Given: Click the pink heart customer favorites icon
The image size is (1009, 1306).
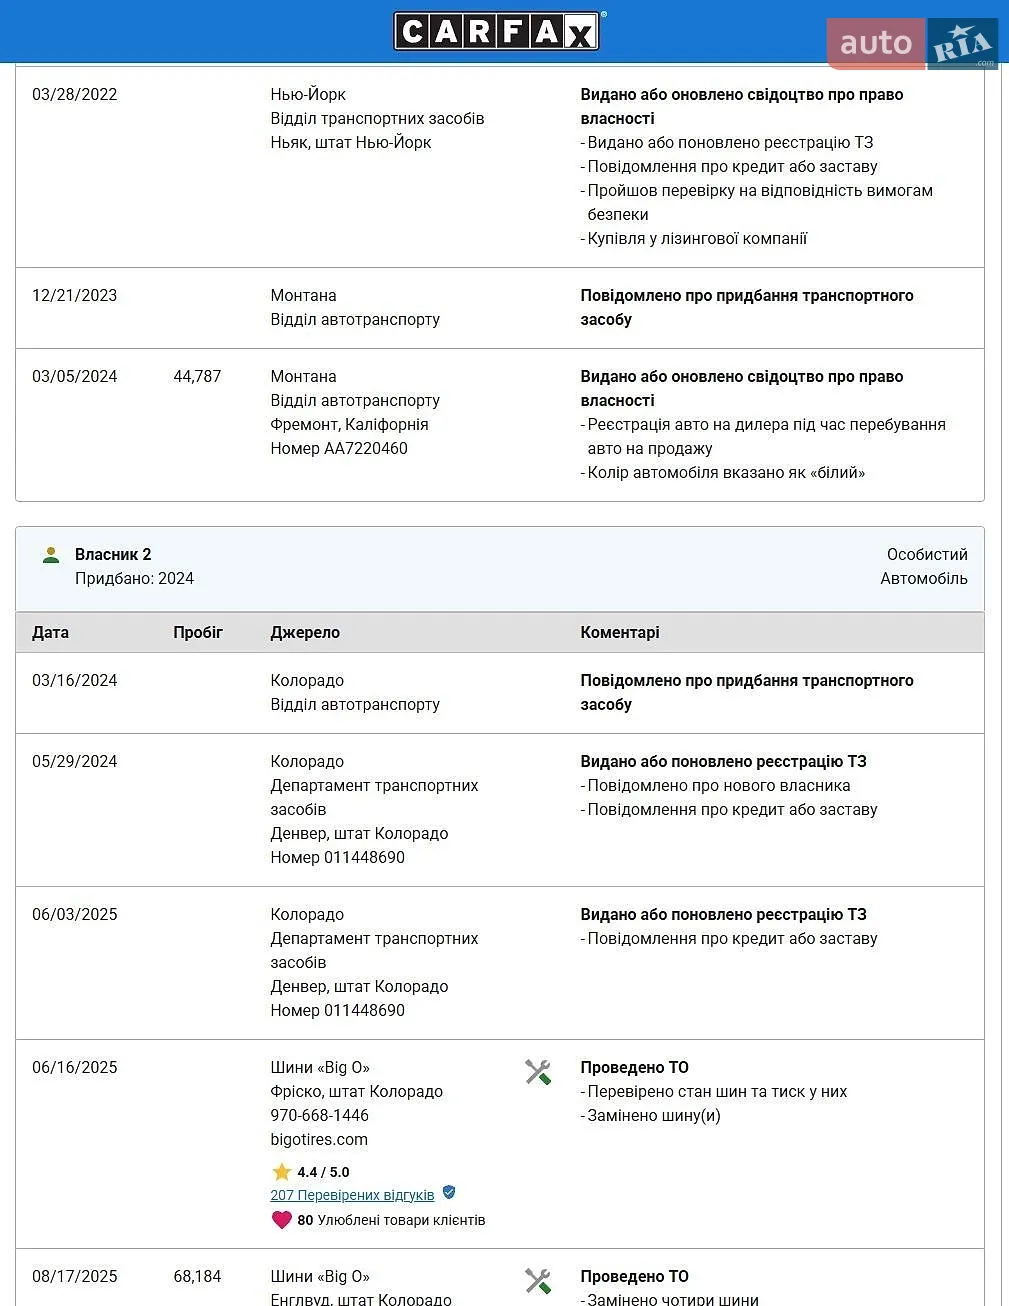Looking at the screenshot, I should click(x=282, y=1220).
